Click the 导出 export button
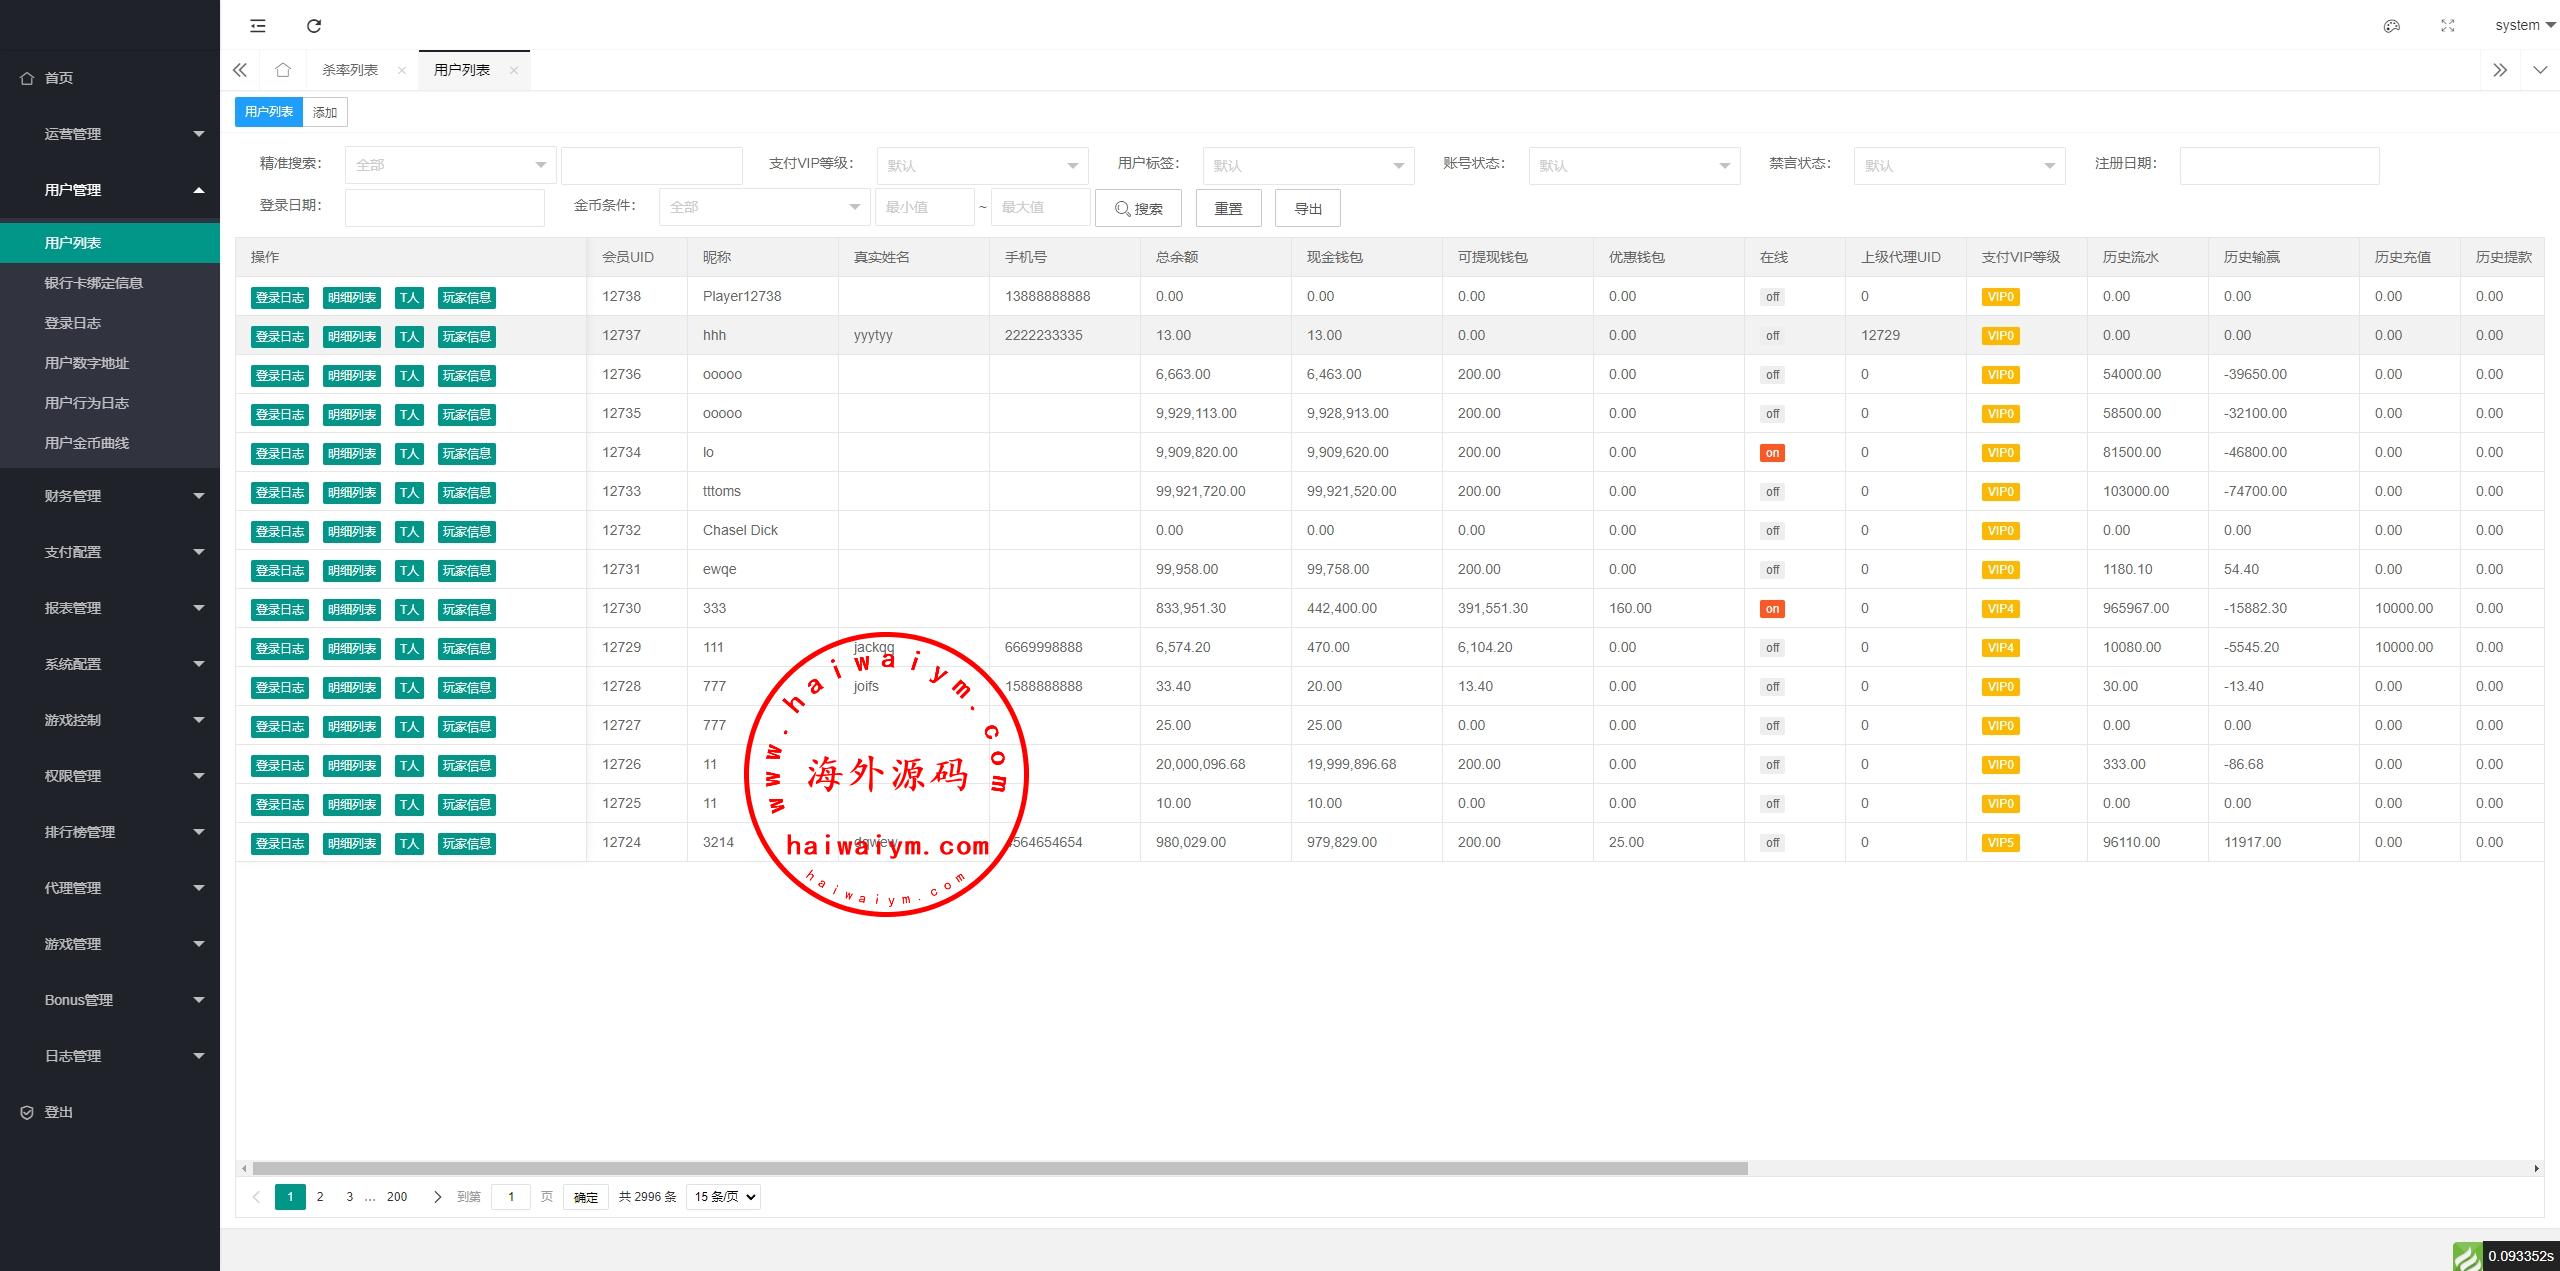This screenshot has width=2560, height=1271. click(1307, 208)
